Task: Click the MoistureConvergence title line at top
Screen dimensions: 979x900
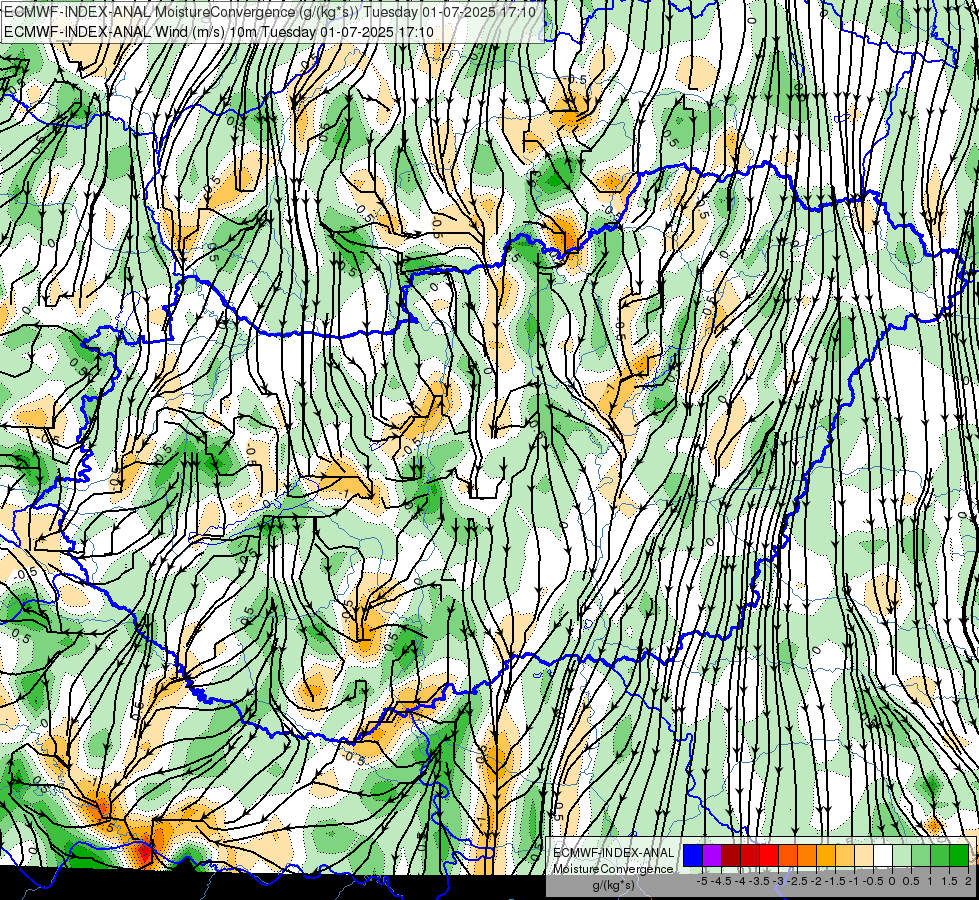Action: [269, 12]
